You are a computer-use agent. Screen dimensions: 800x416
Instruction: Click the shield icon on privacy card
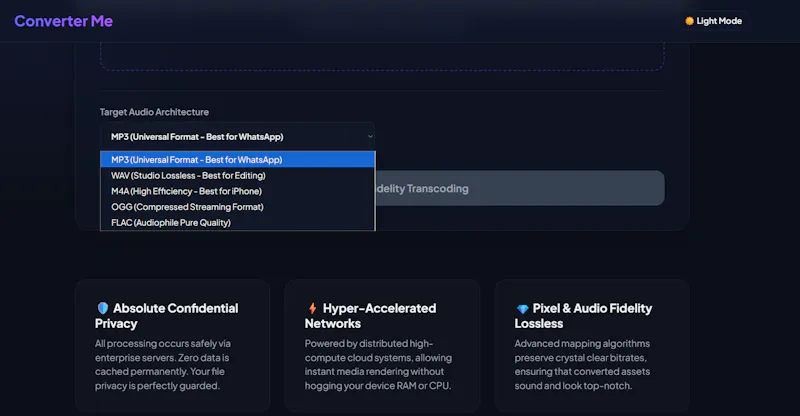tap(103, 308)
